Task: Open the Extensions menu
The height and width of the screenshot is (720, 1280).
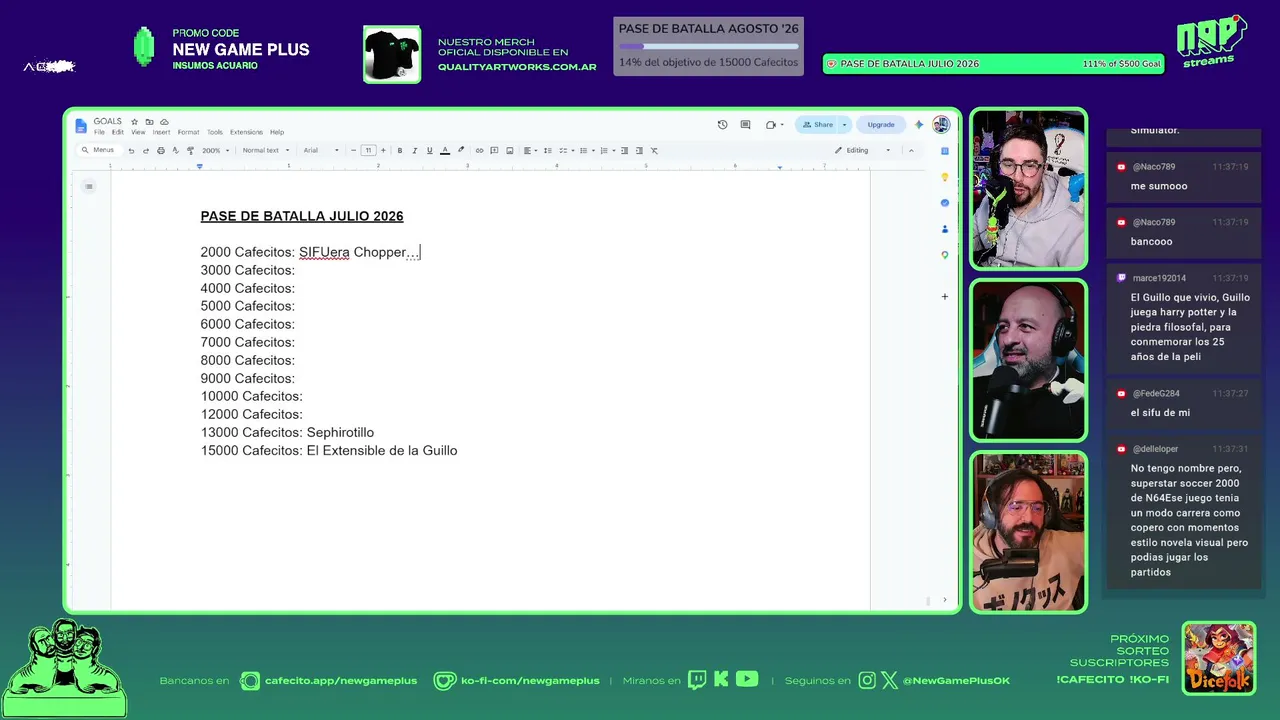Action: coord(246,132)
